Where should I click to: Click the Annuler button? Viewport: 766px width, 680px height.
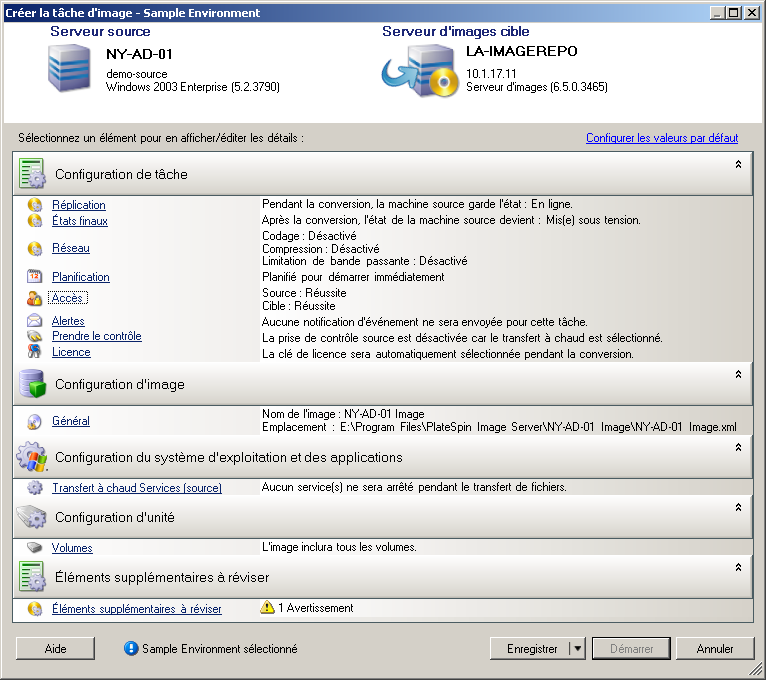coord(715,649)
